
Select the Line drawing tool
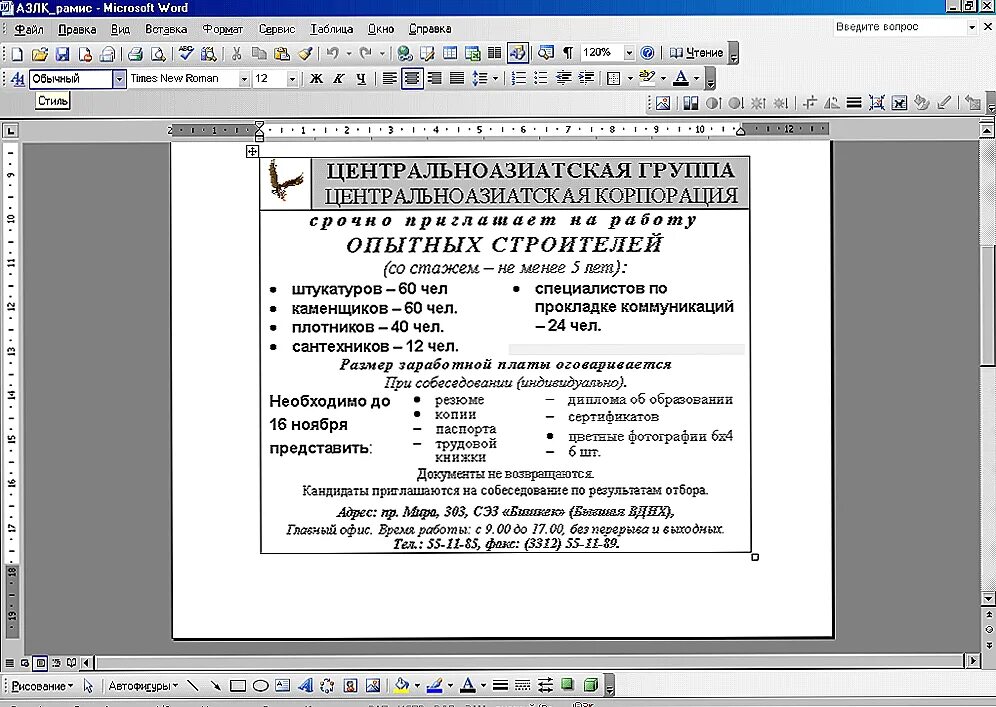pyautogui.click(x=193, y=686)
